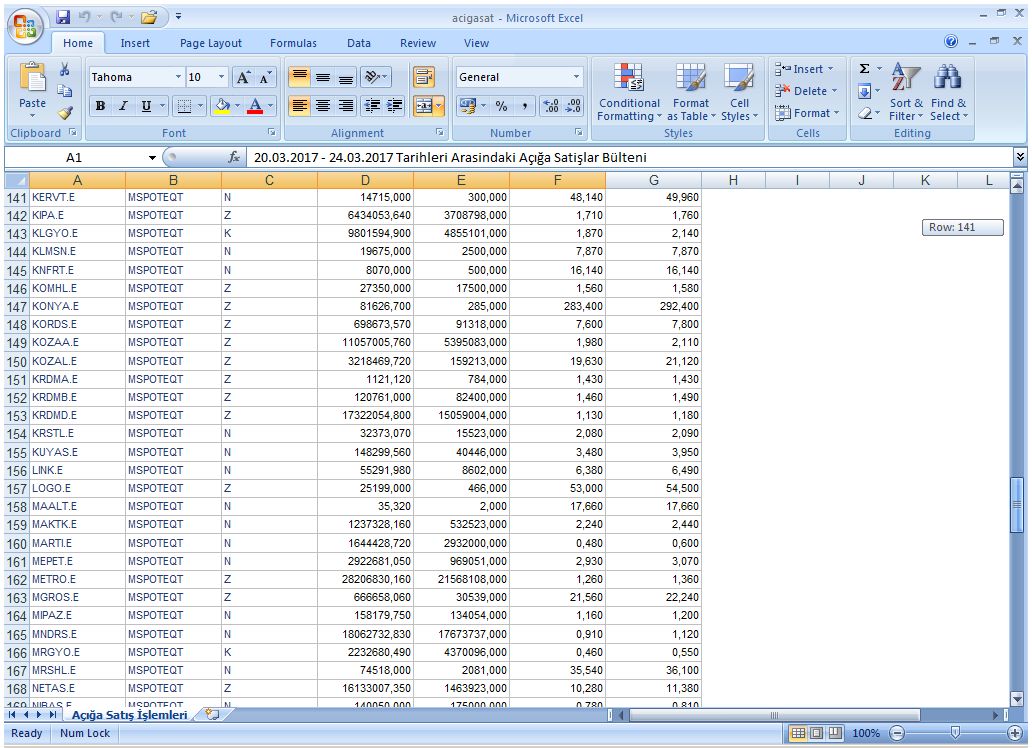The image size is (1032, 748).
Task: Click the Find & Select binoculars
Action: [948, 93]
